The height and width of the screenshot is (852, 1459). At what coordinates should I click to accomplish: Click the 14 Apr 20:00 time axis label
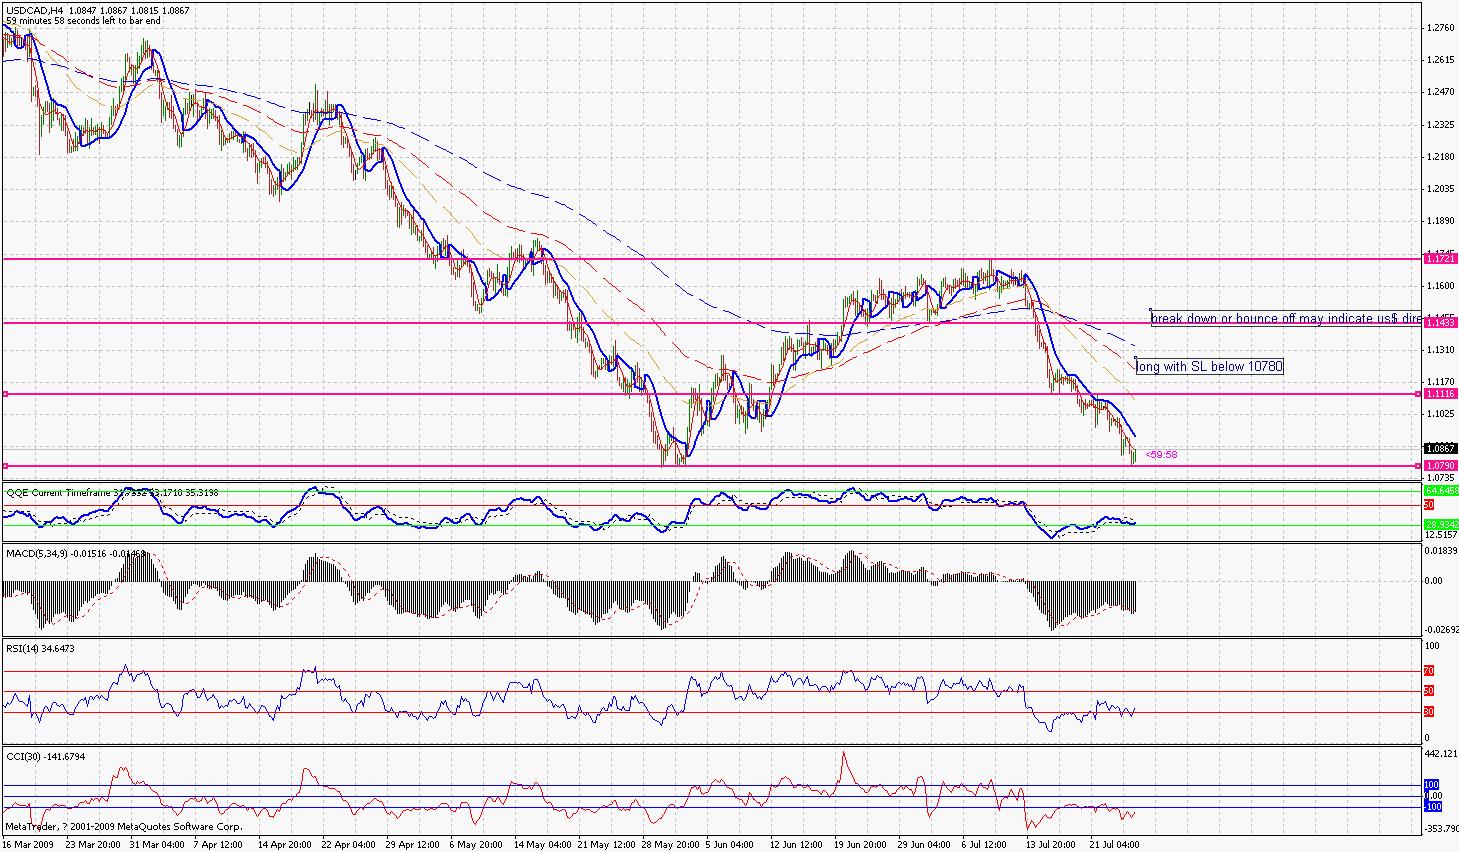point(285,845)
